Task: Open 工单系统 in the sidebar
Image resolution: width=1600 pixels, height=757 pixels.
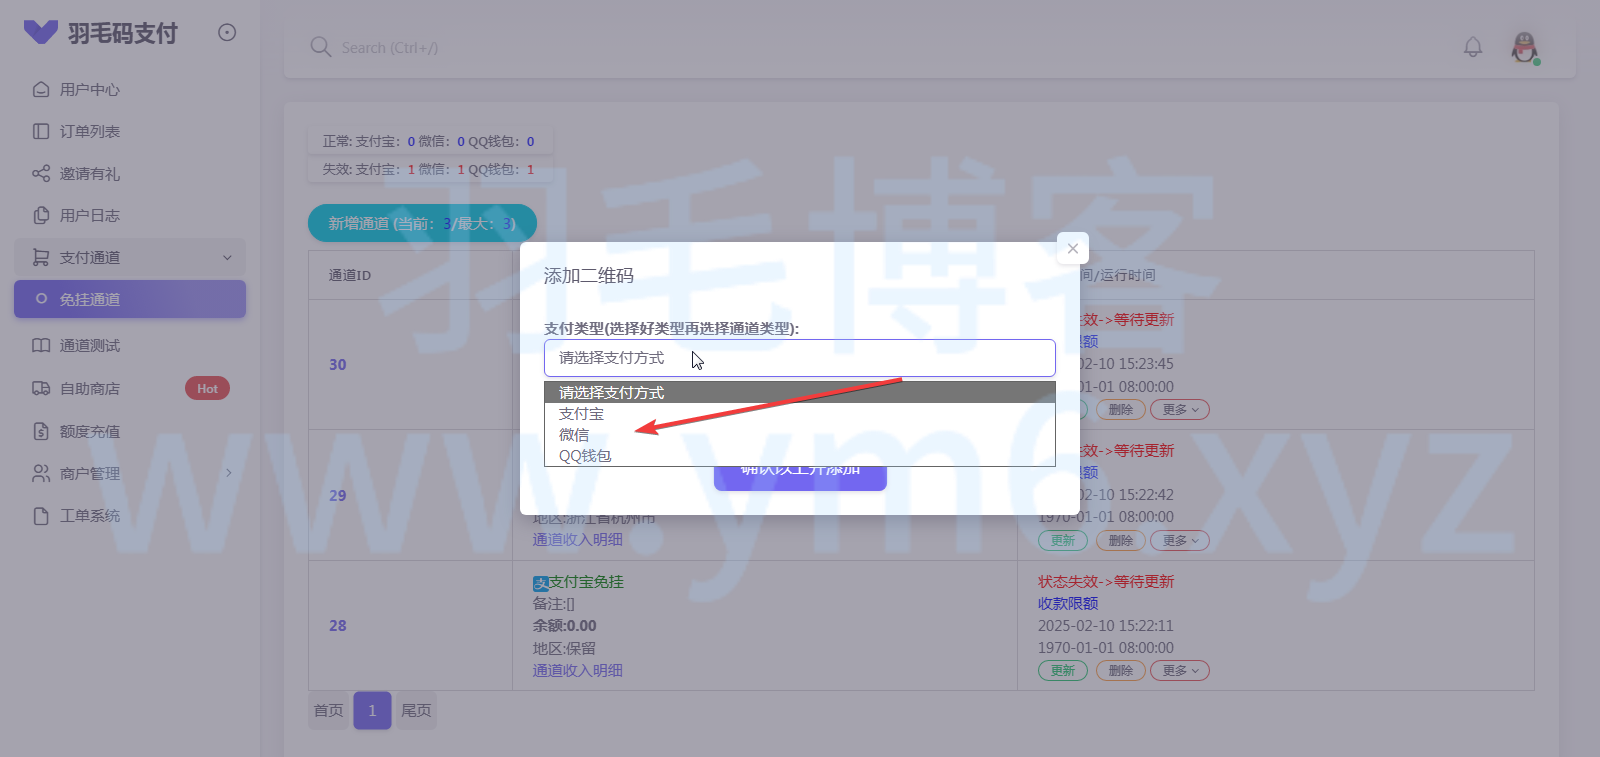Action: tap(130, 515)
